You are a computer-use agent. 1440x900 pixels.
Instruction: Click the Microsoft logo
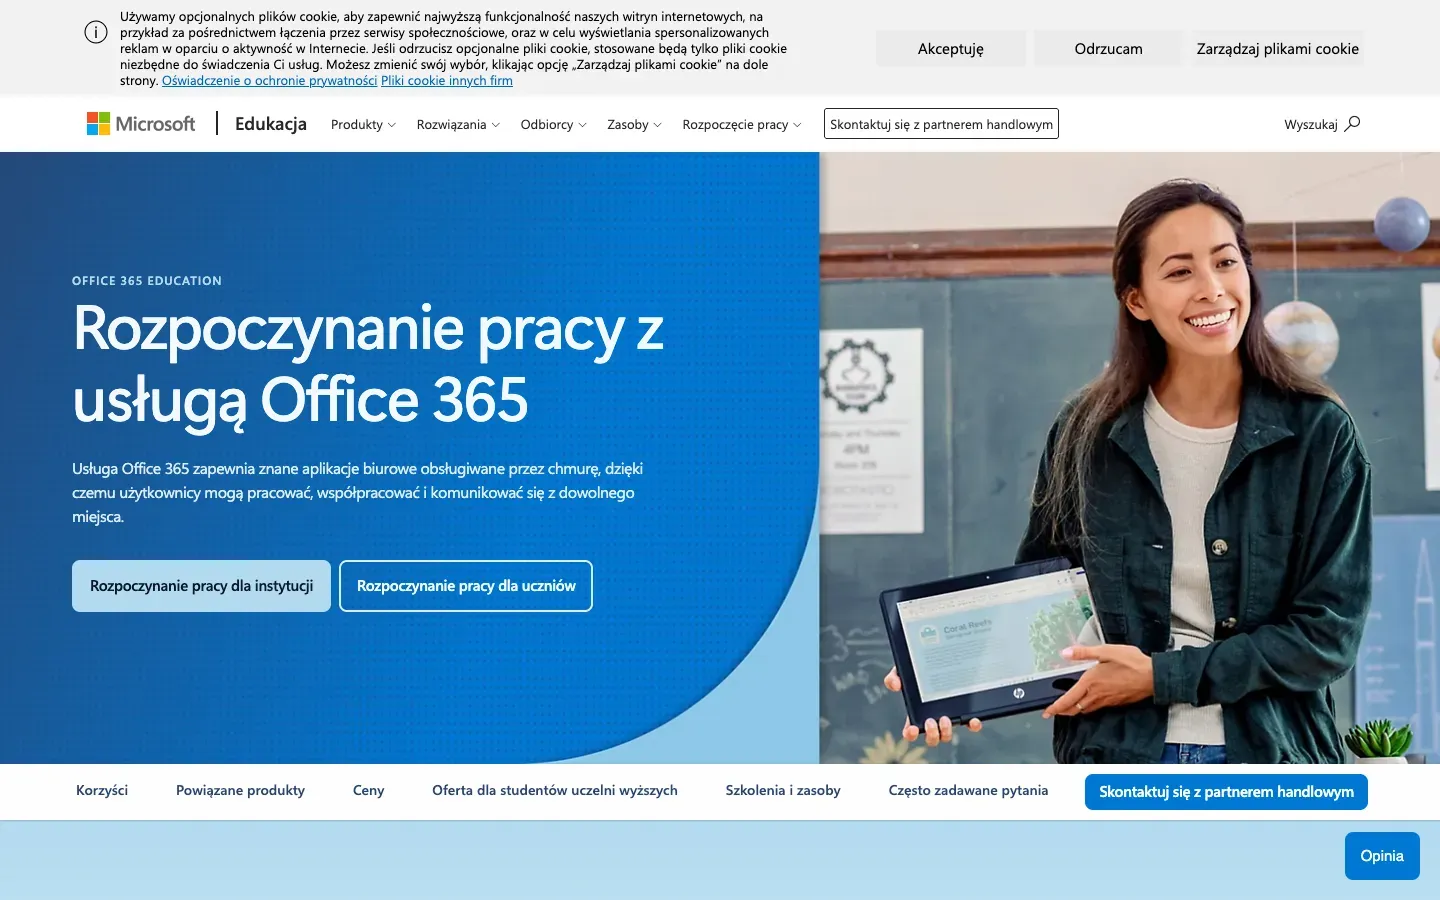(x=141, y=124)
